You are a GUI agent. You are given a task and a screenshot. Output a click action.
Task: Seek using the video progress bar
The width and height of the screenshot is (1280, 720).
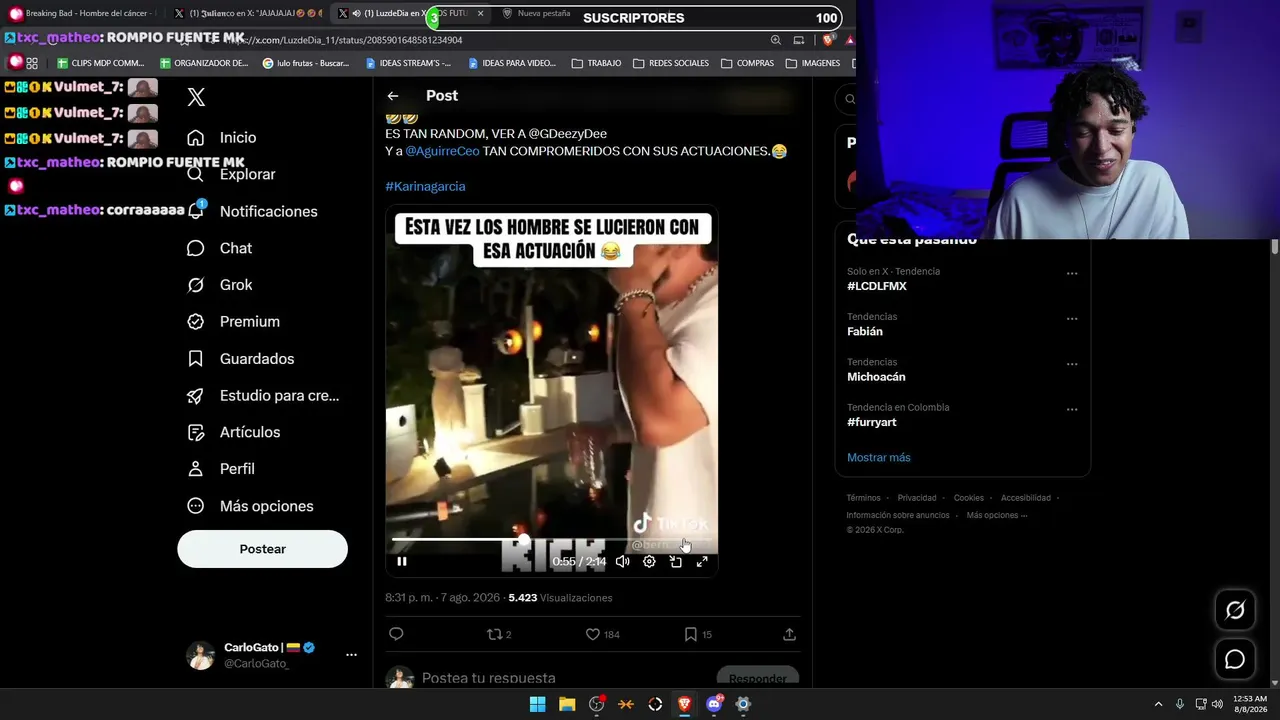[x=552, y=540]
